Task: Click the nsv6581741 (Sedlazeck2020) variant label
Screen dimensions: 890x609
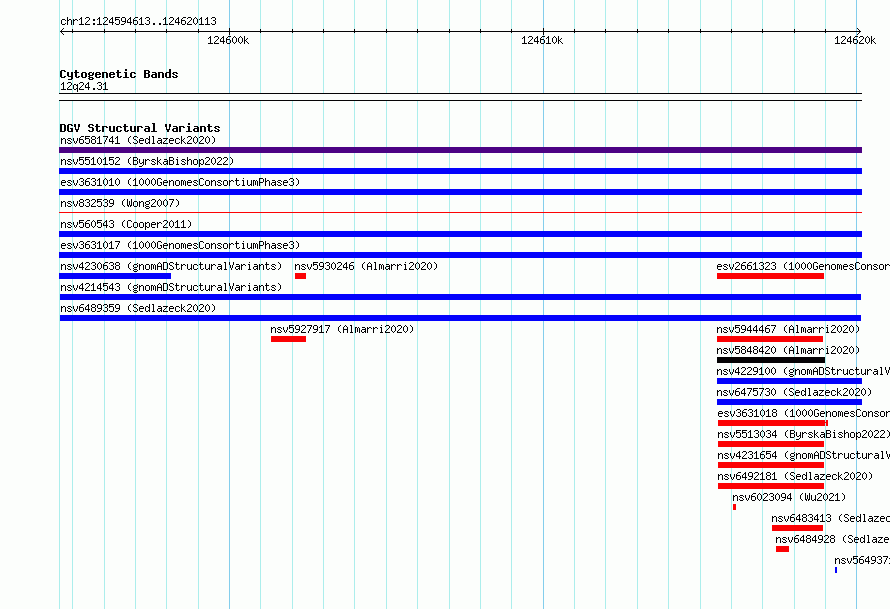Action: tap(138, 140)
